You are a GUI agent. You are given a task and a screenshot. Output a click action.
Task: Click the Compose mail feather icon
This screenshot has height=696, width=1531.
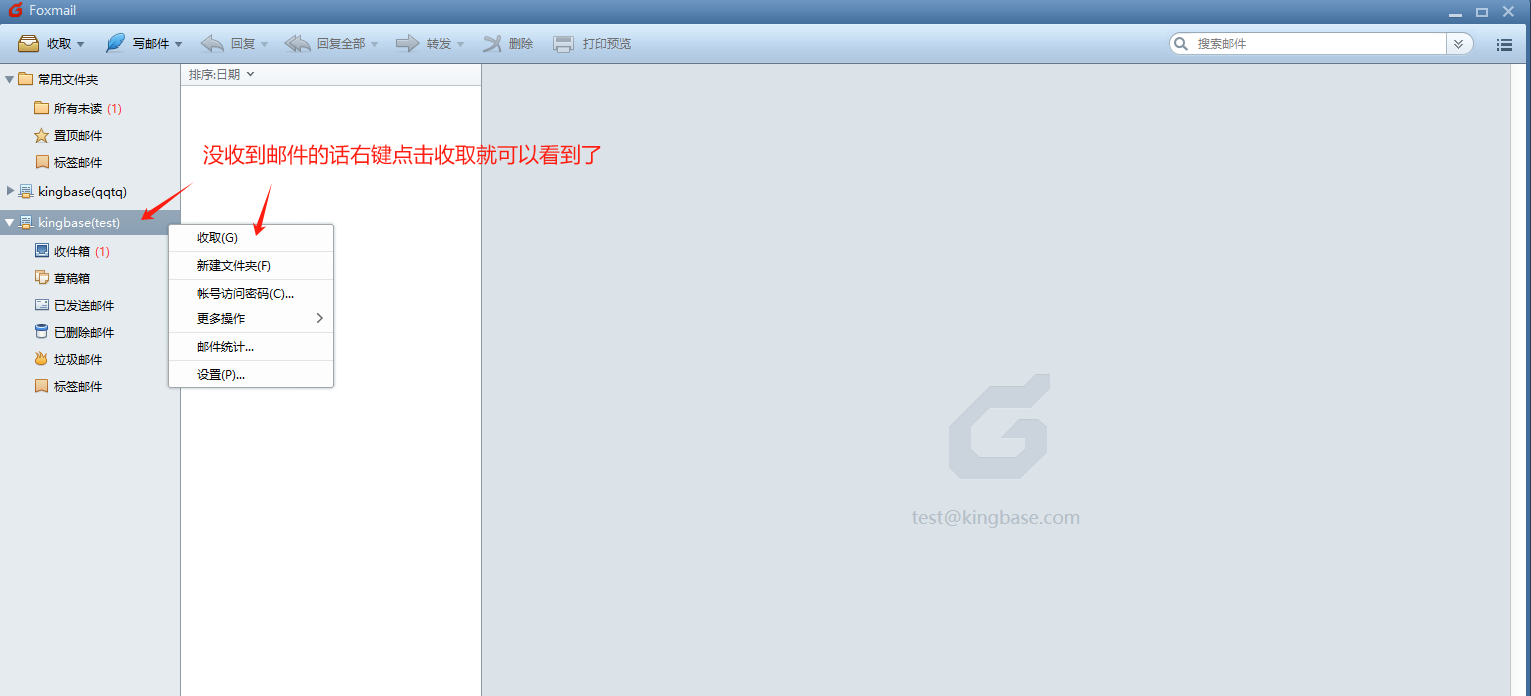116,44
